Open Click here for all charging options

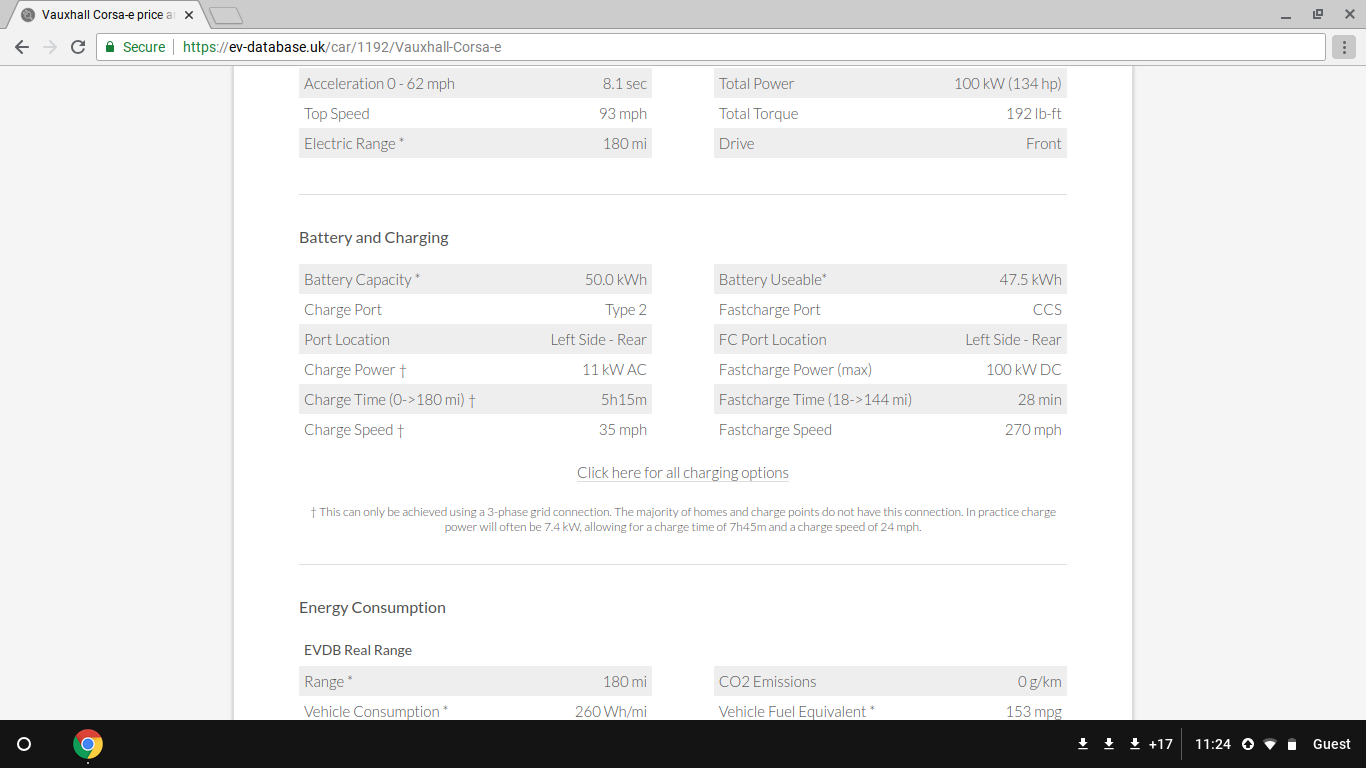click(683, 473)
